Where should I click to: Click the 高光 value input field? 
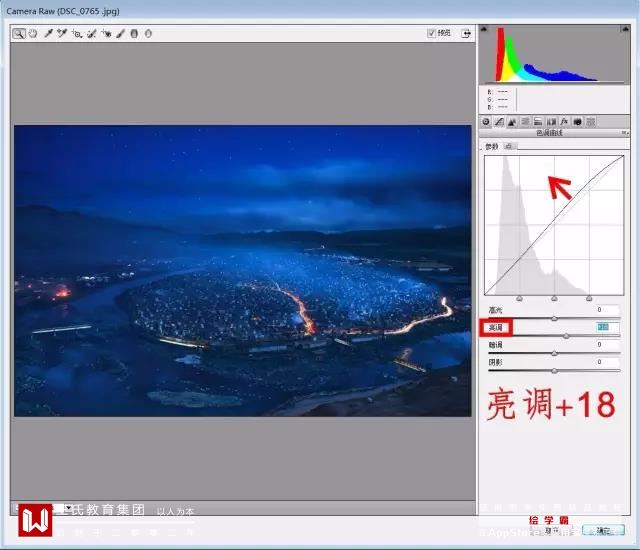tap(607, 310)
